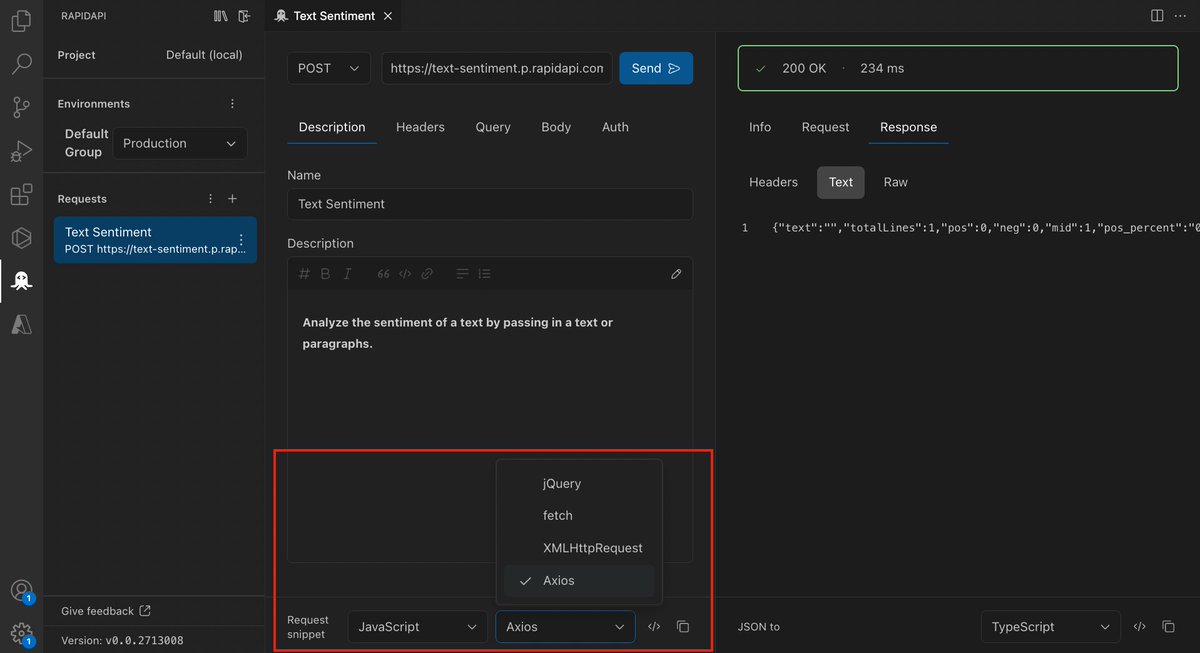Click the code snippet icon beside TypeScript dropdown
Viewport: 1200px width, 653px height.
(x=1139, y=626)
